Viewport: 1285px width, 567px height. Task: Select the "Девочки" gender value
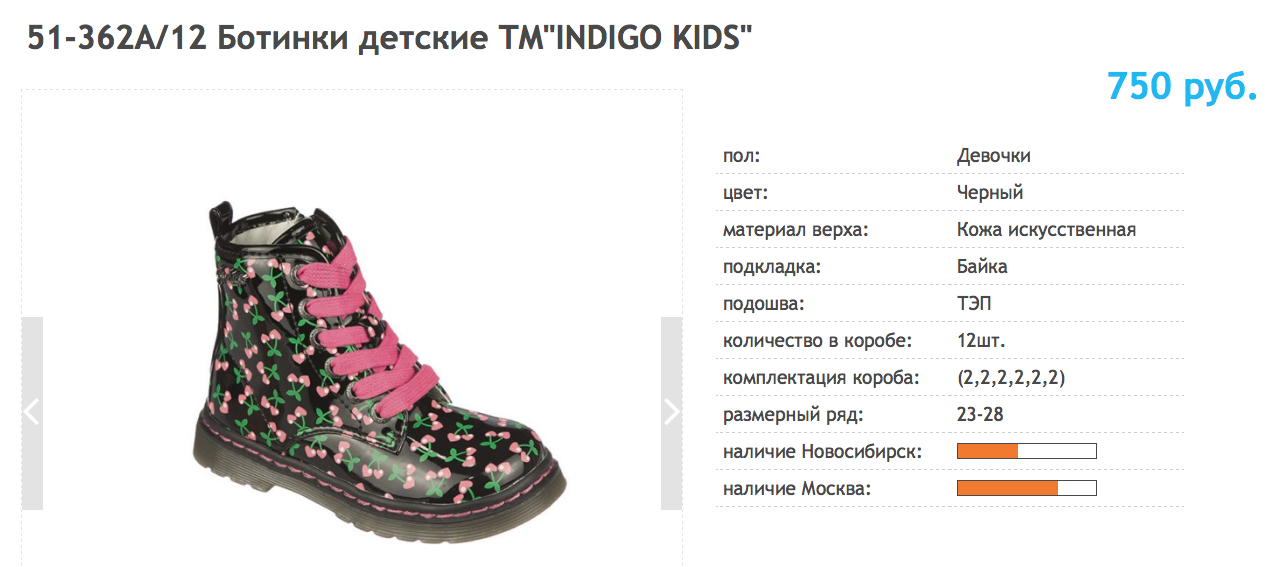[993, 156]
